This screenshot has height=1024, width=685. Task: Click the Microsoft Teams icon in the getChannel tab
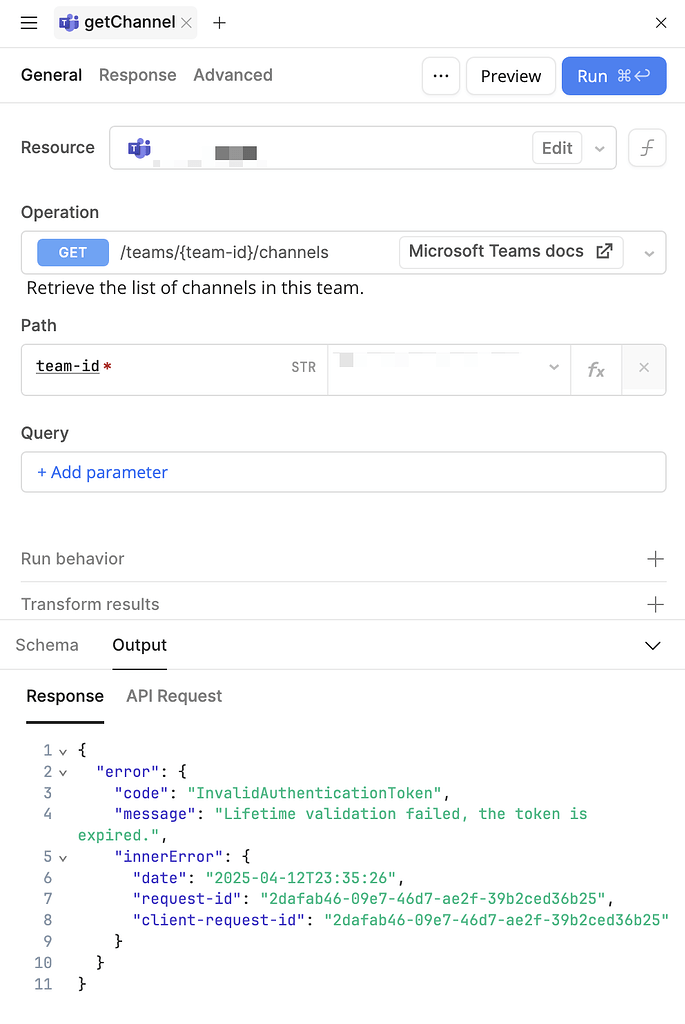(x=69, y=22)
